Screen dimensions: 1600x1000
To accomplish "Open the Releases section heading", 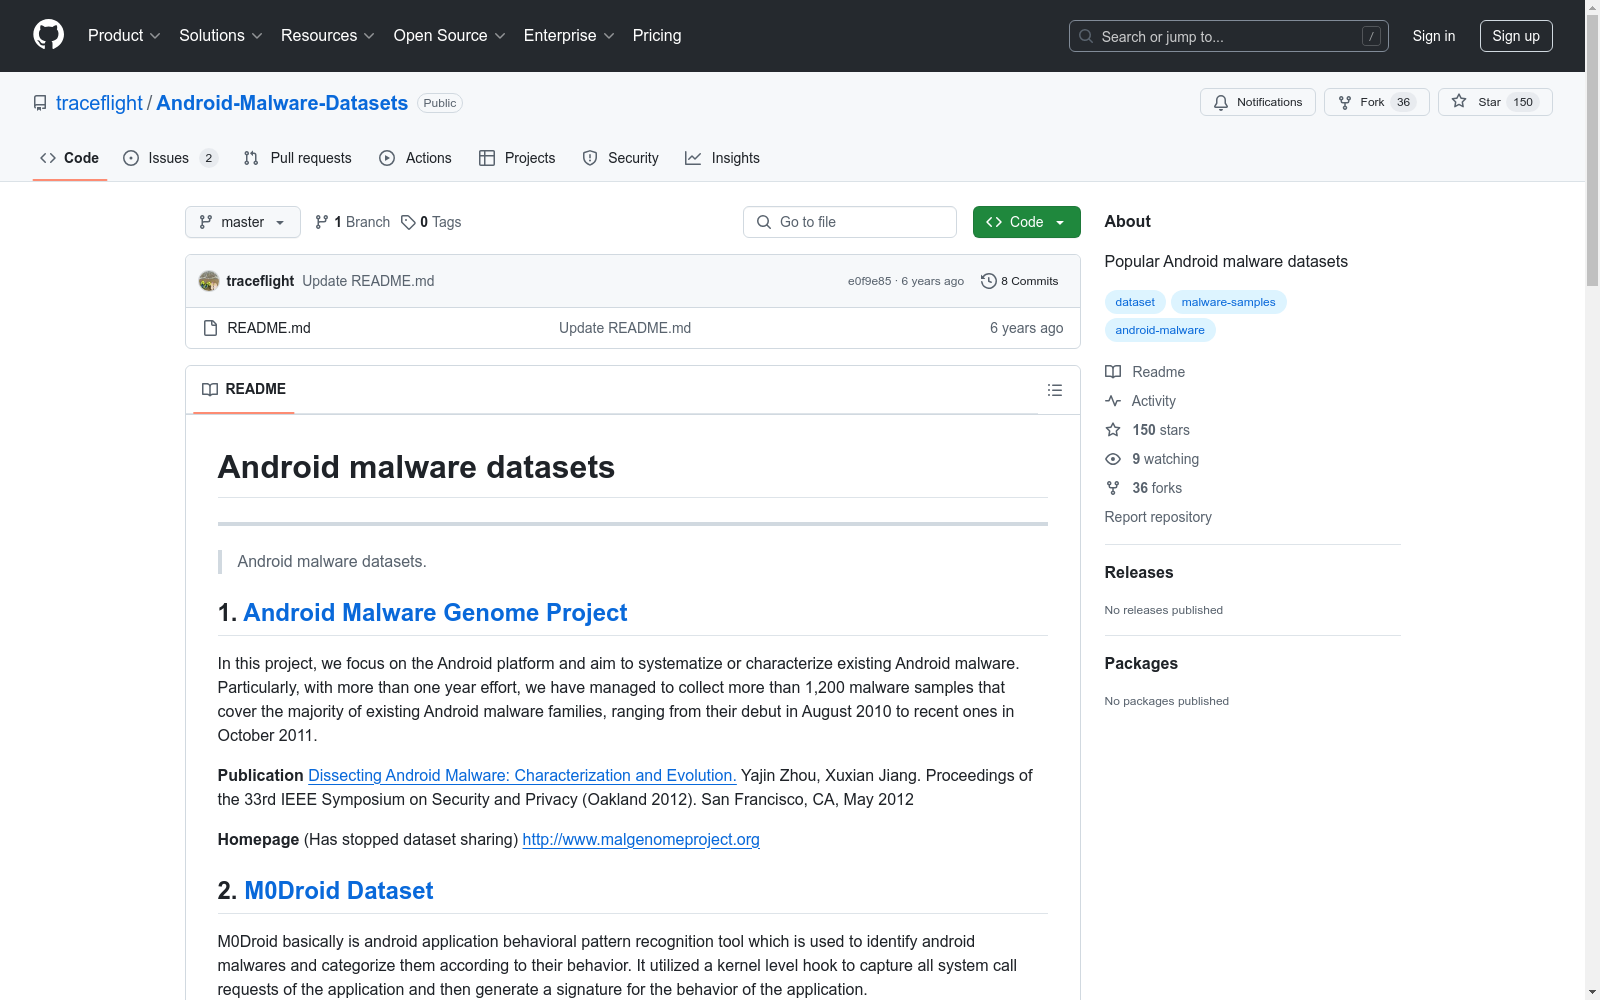I will 1139,572.
